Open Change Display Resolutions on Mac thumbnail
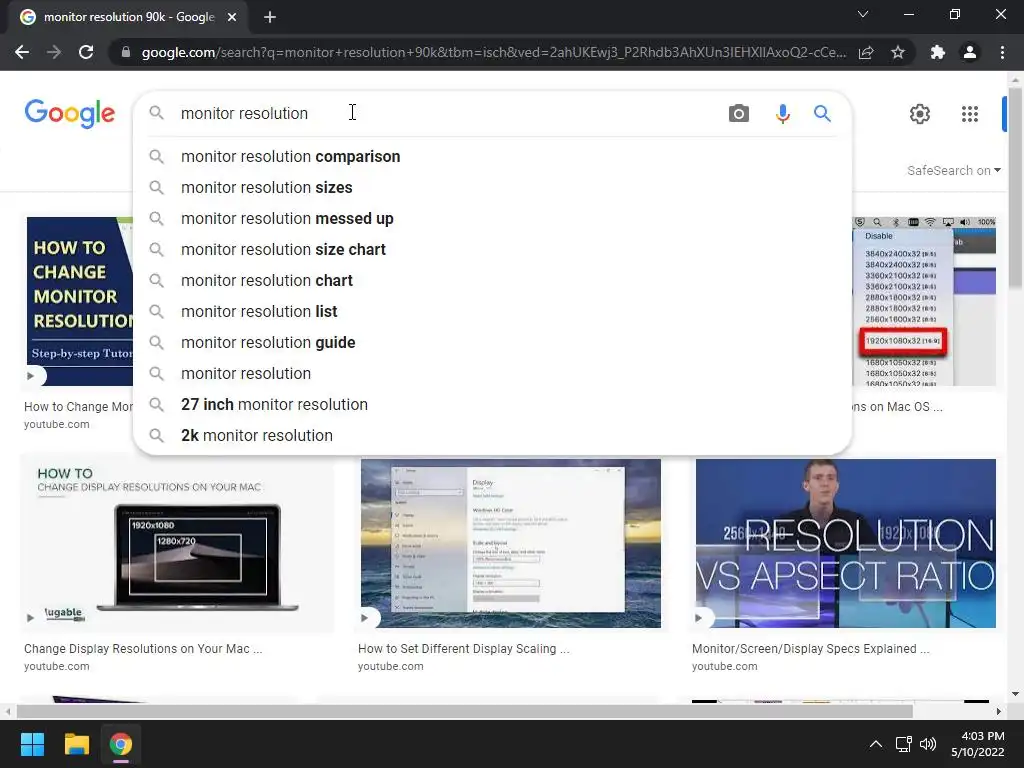 [x=177, y=543]
